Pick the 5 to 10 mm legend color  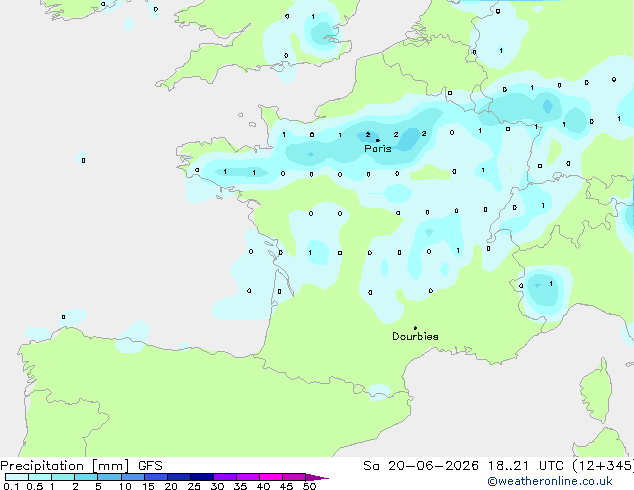[109, 477]
